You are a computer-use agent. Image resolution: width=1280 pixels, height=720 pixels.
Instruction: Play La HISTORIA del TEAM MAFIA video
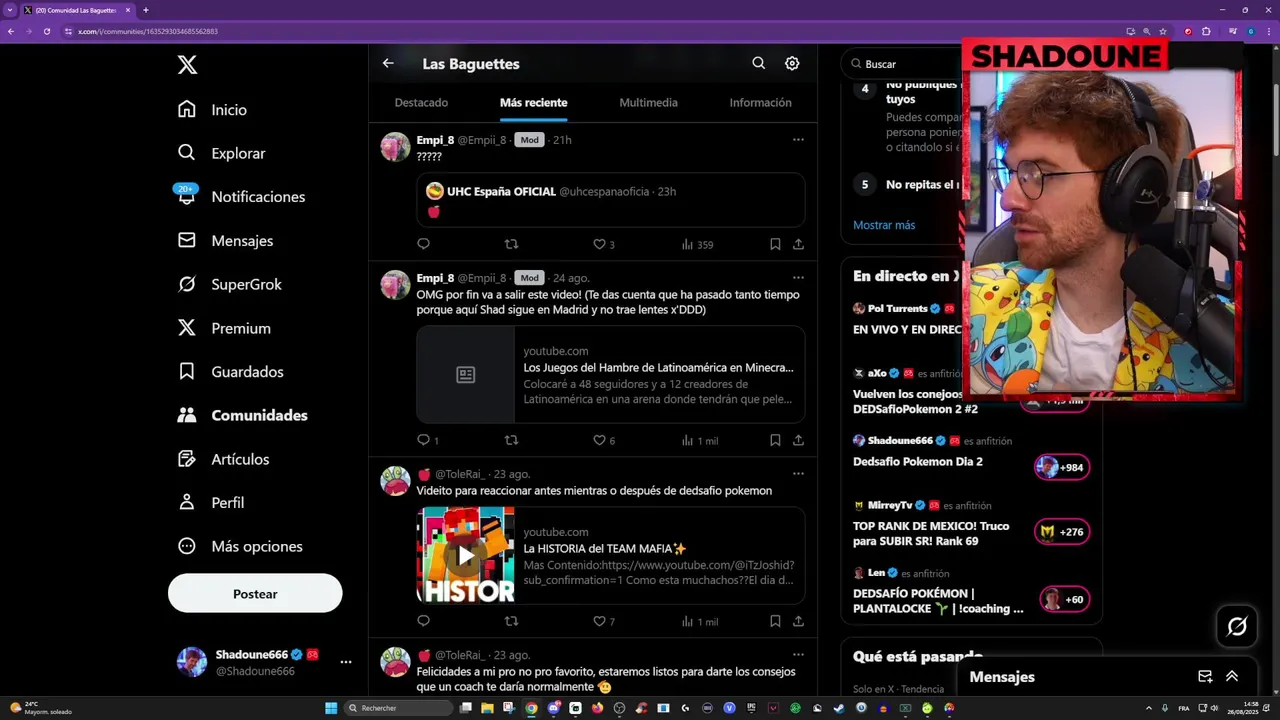click(x=466, y=555)
